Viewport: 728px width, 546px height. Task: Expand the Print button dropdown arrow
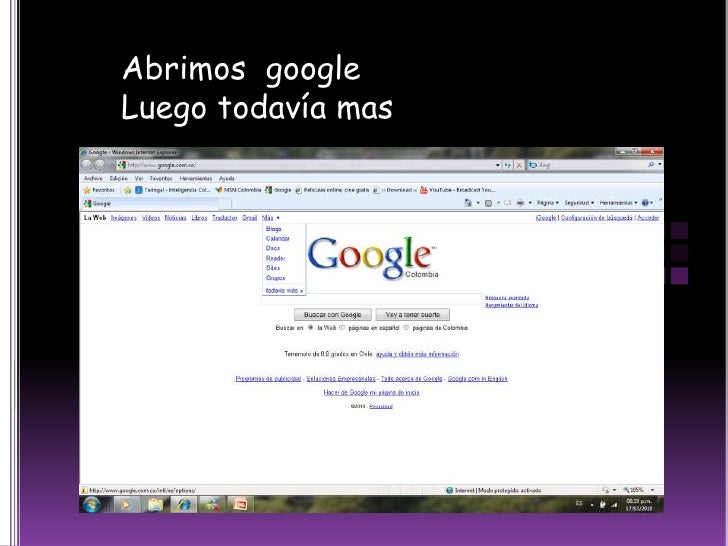pyautogui.click(x=530, y=203)
